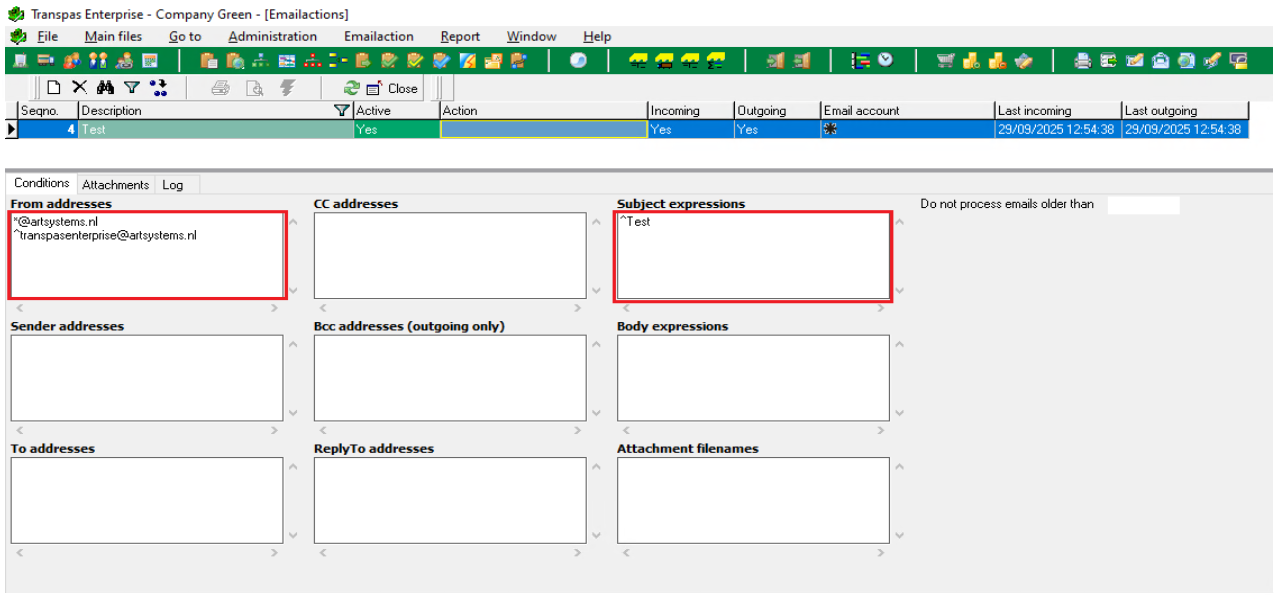Viewport: 1274px width, 595px height.
Task: Open search using the binoculars icon
Action: [x=105, y=88]
